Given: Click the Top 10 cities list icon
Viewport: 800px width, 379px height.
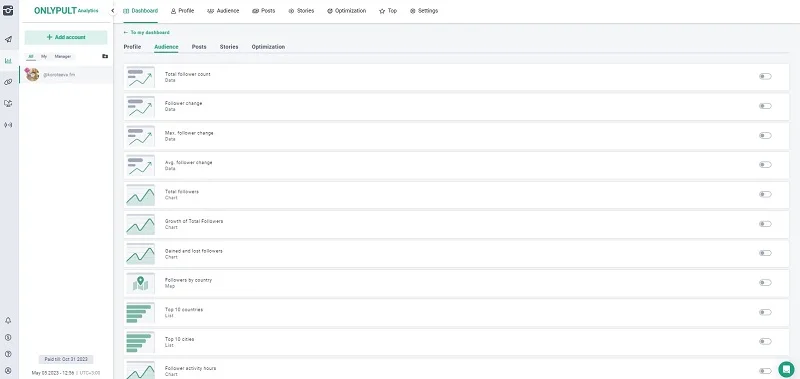Looking at the screenshot, I should (140, 342).
